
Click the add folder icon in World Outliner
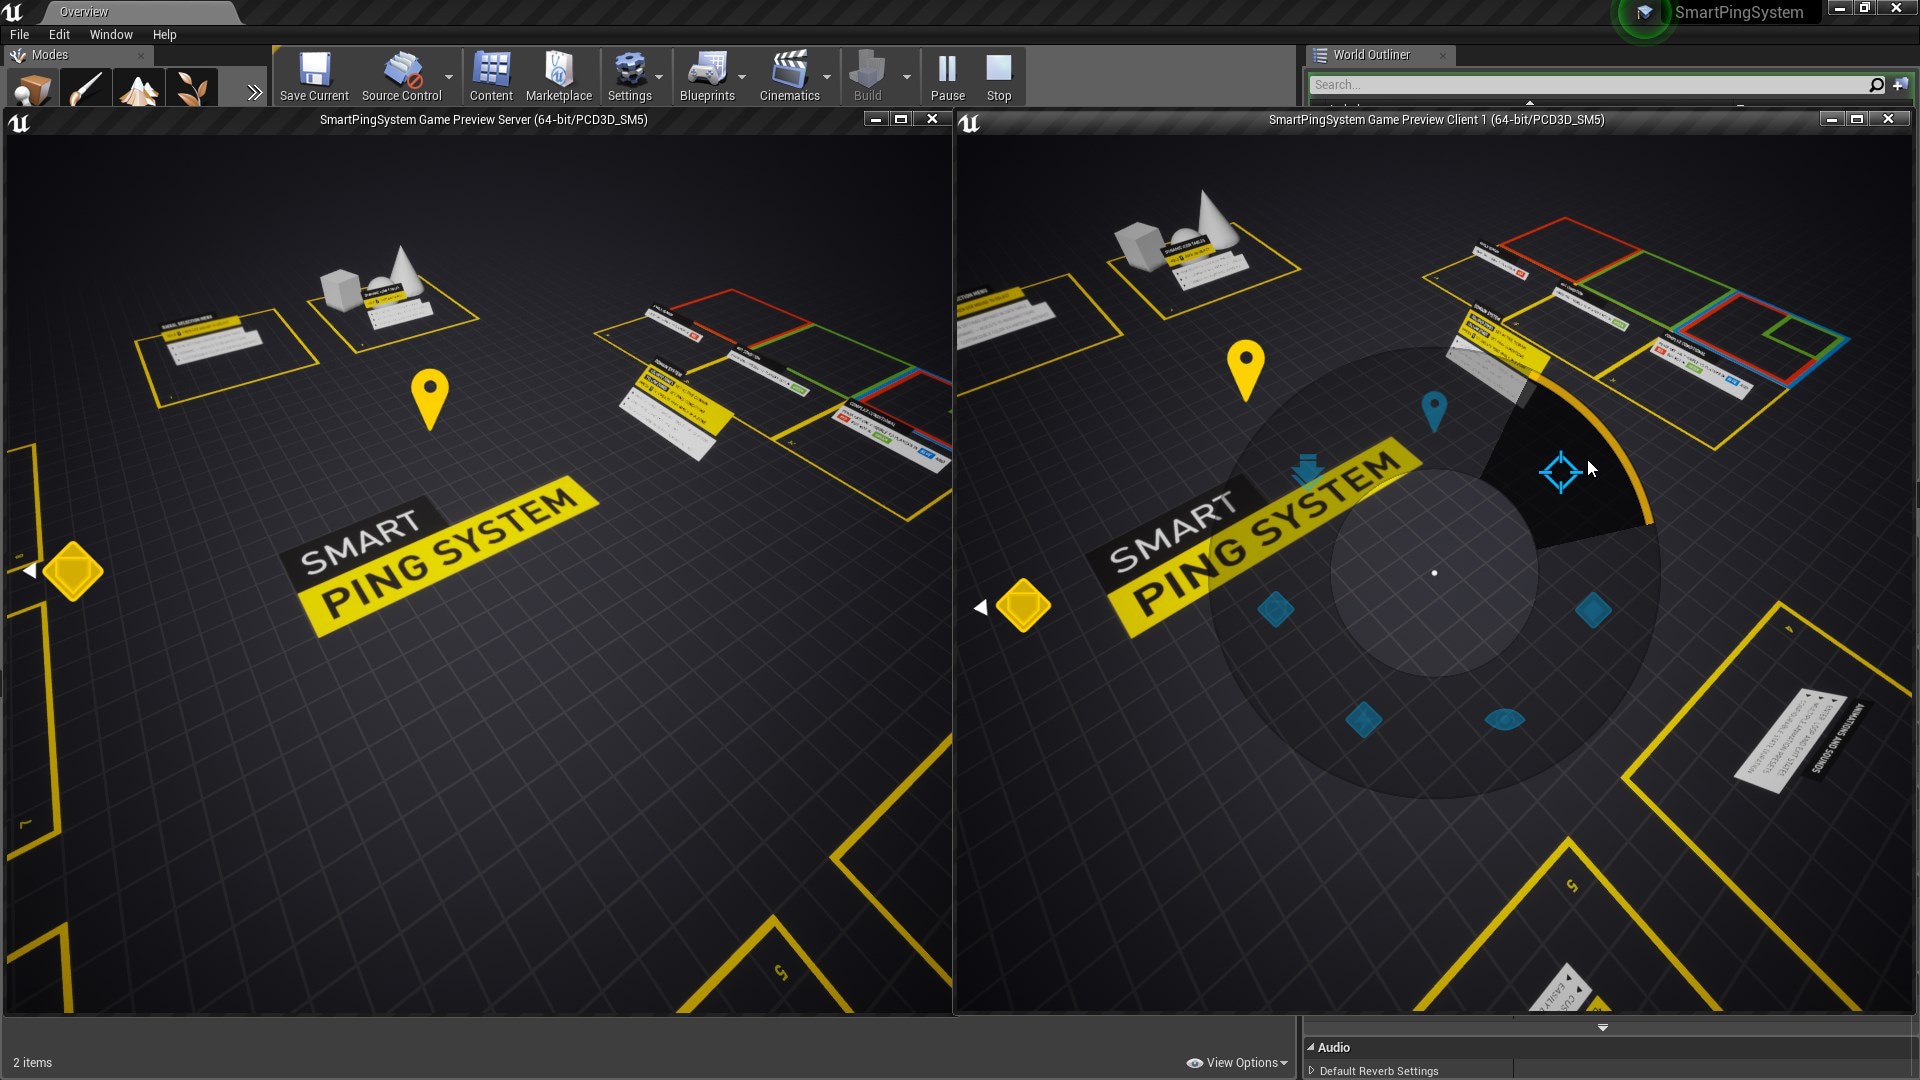tap(1900, 85)
